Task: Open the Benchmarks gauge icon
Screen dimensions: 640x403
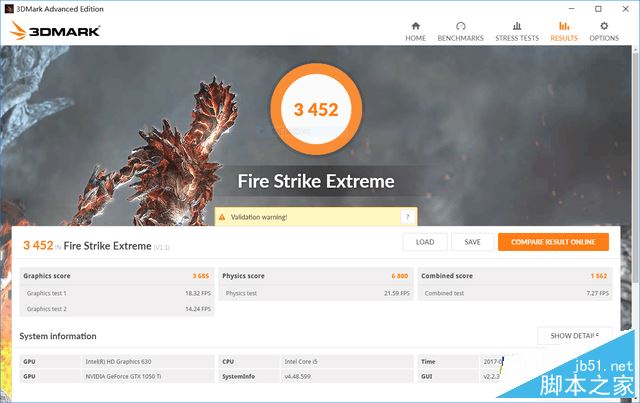Action: (460, 26)
